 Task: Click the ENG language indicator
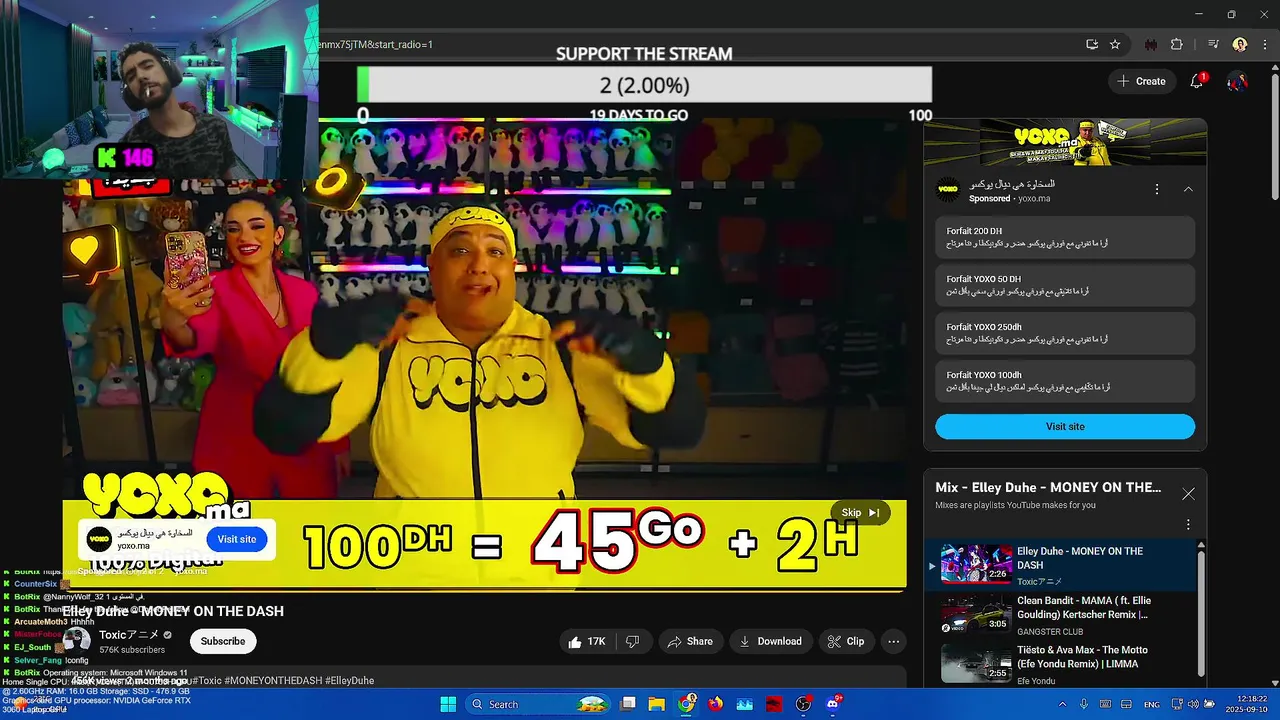[1152, 704]
